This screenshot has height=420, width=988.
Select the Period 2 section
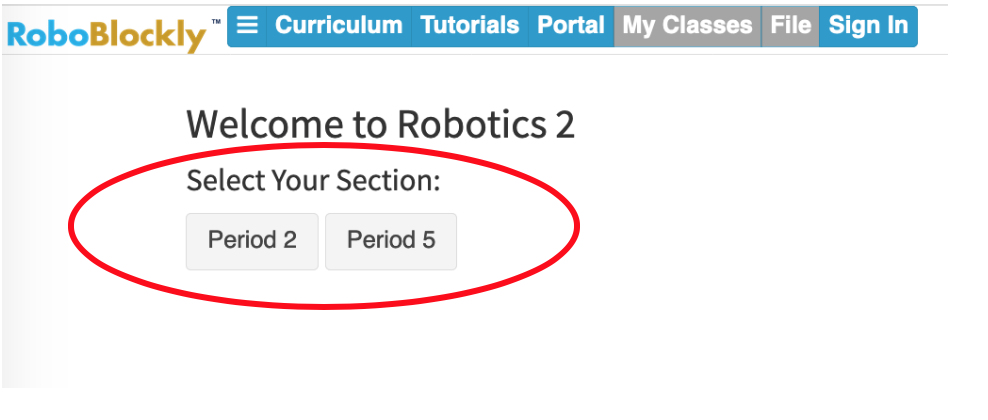(252, 241)
